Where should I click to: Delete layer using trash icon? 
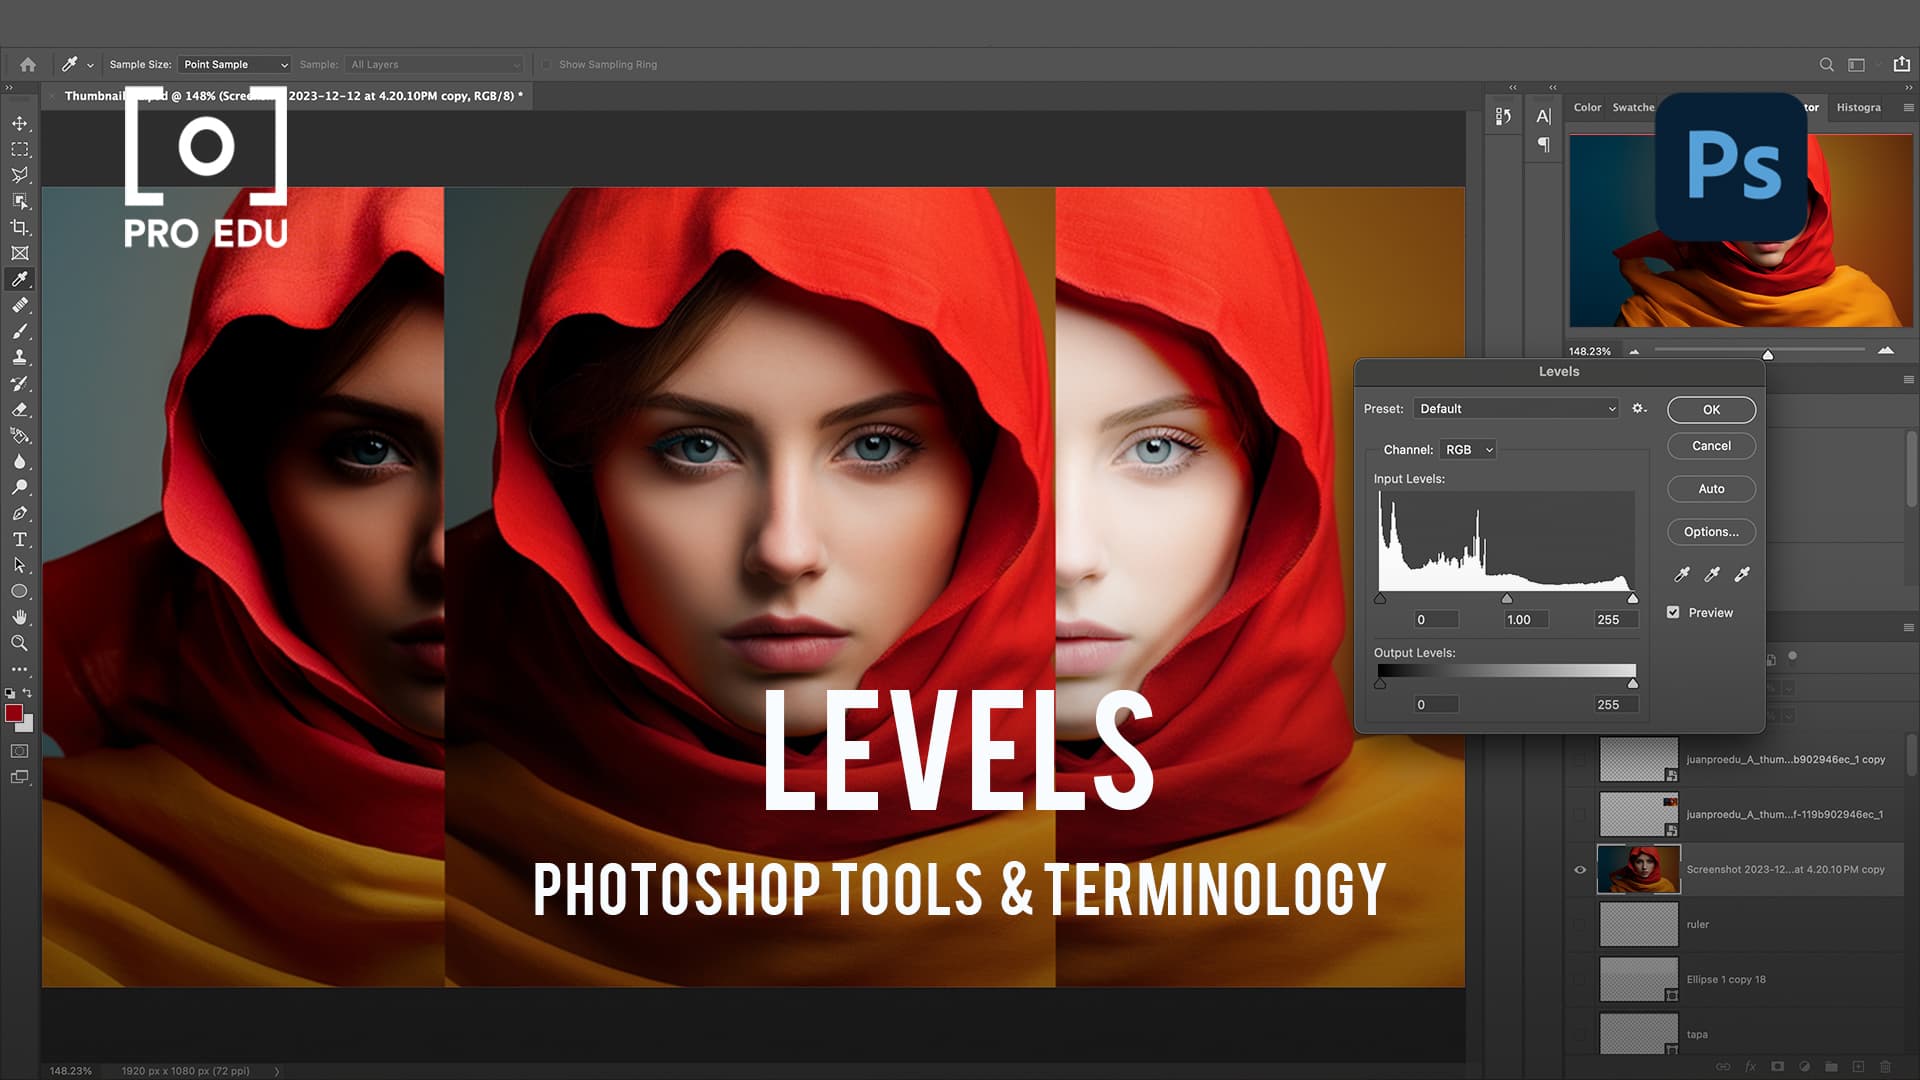coord(1885,1066)
